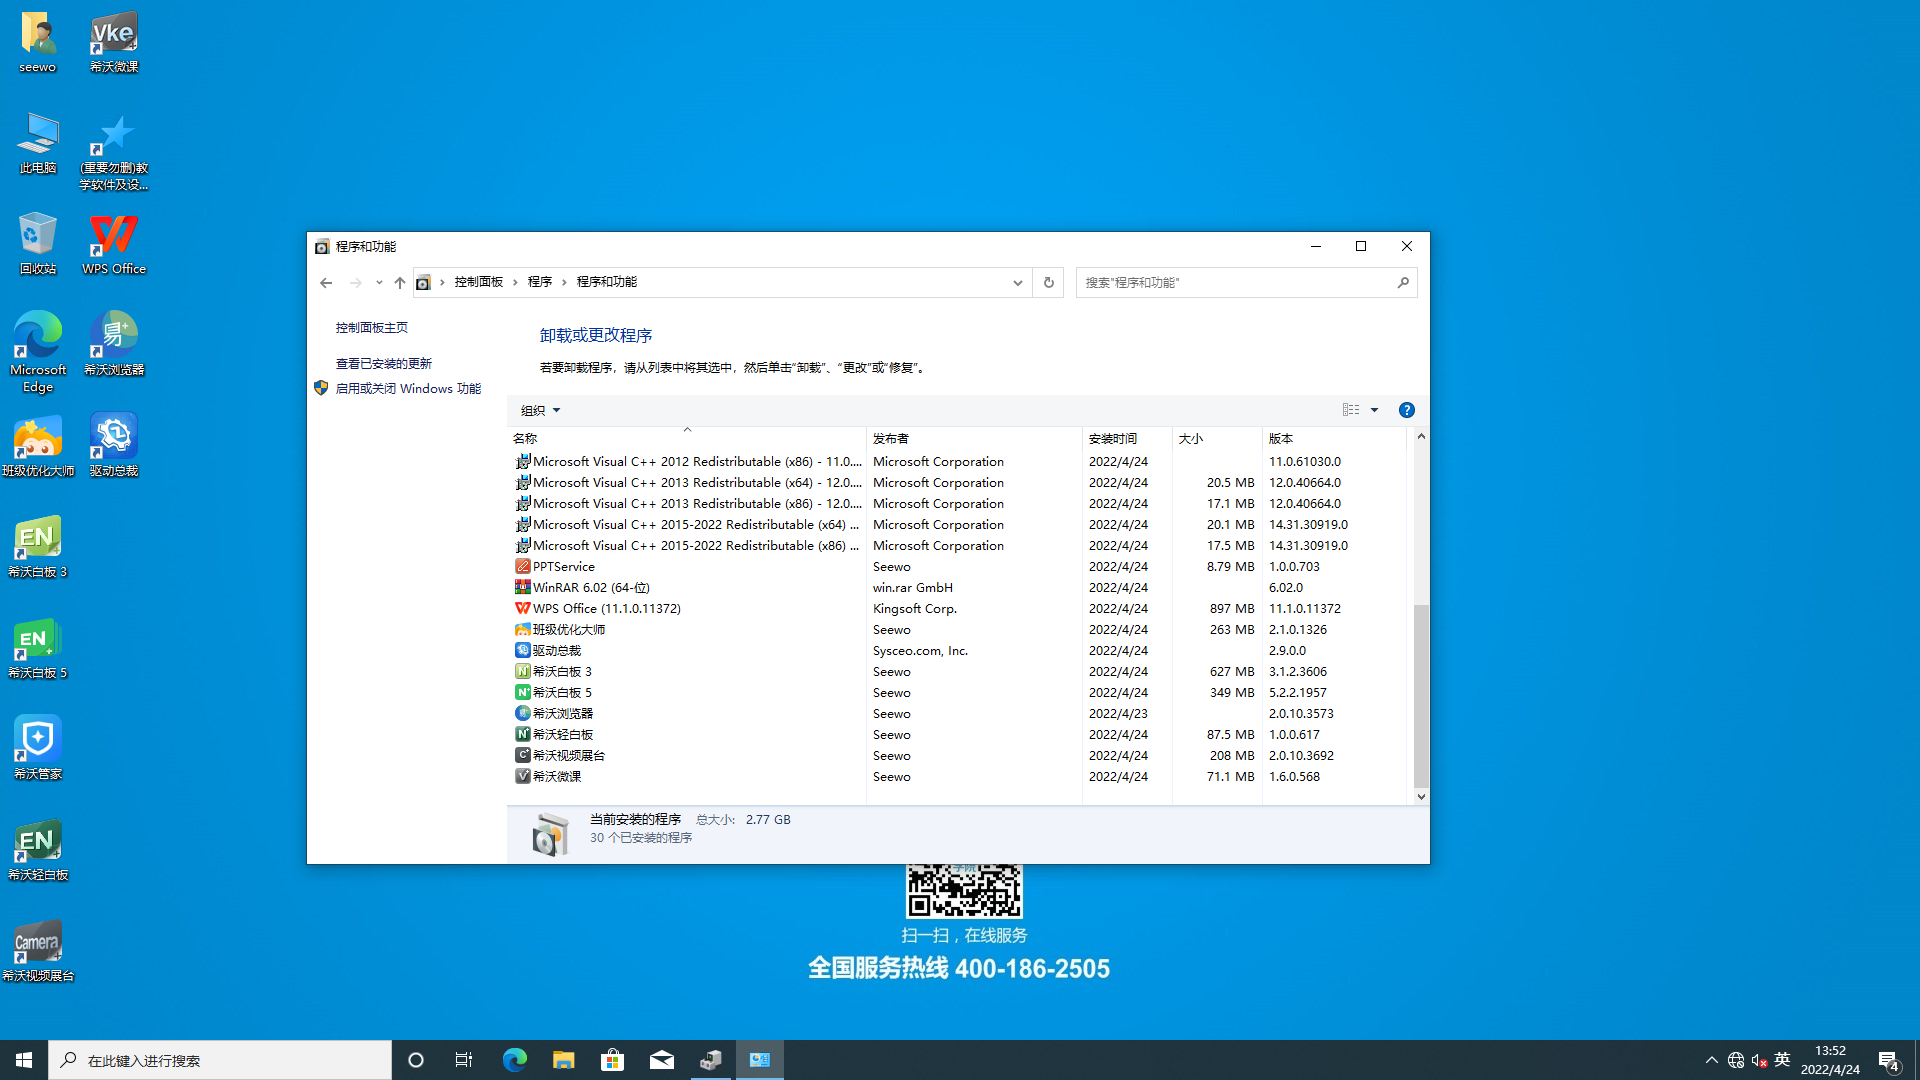Select Visual C++ 2012 Redistributable (x86) row

coord(959,462)
